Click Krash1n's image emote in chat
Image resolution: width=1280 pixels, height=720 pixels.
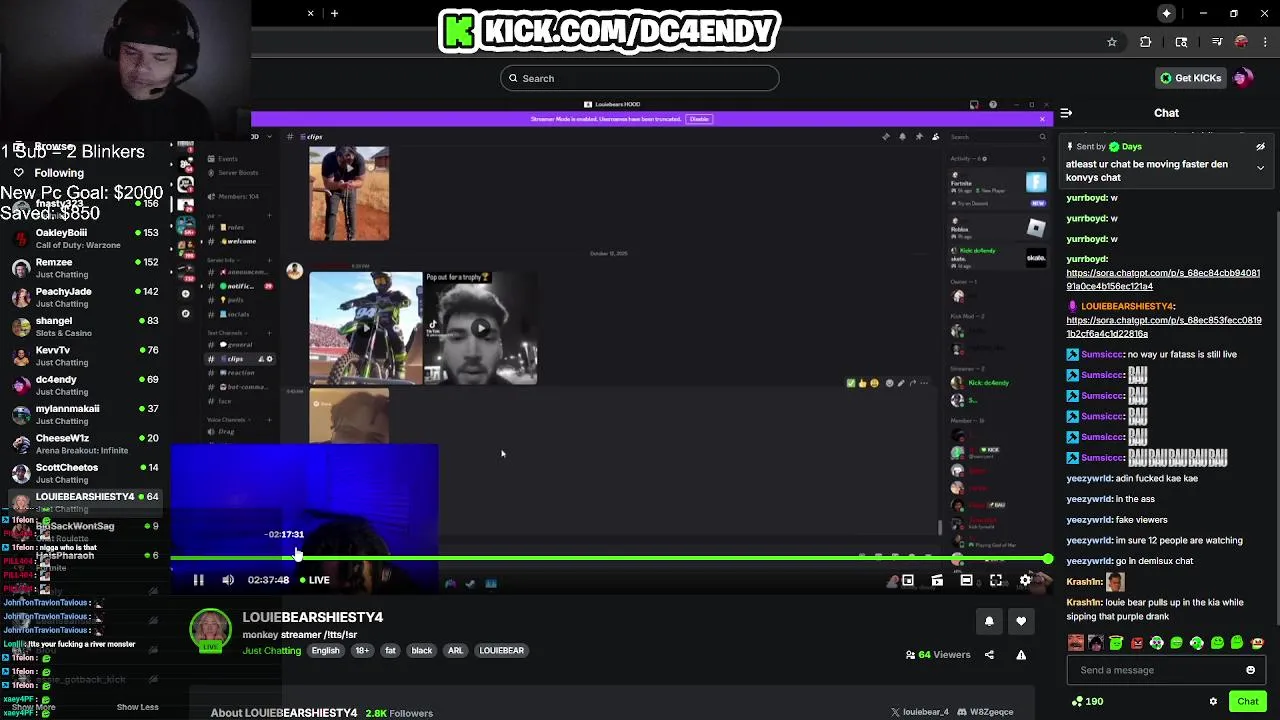coord(1115,581)
